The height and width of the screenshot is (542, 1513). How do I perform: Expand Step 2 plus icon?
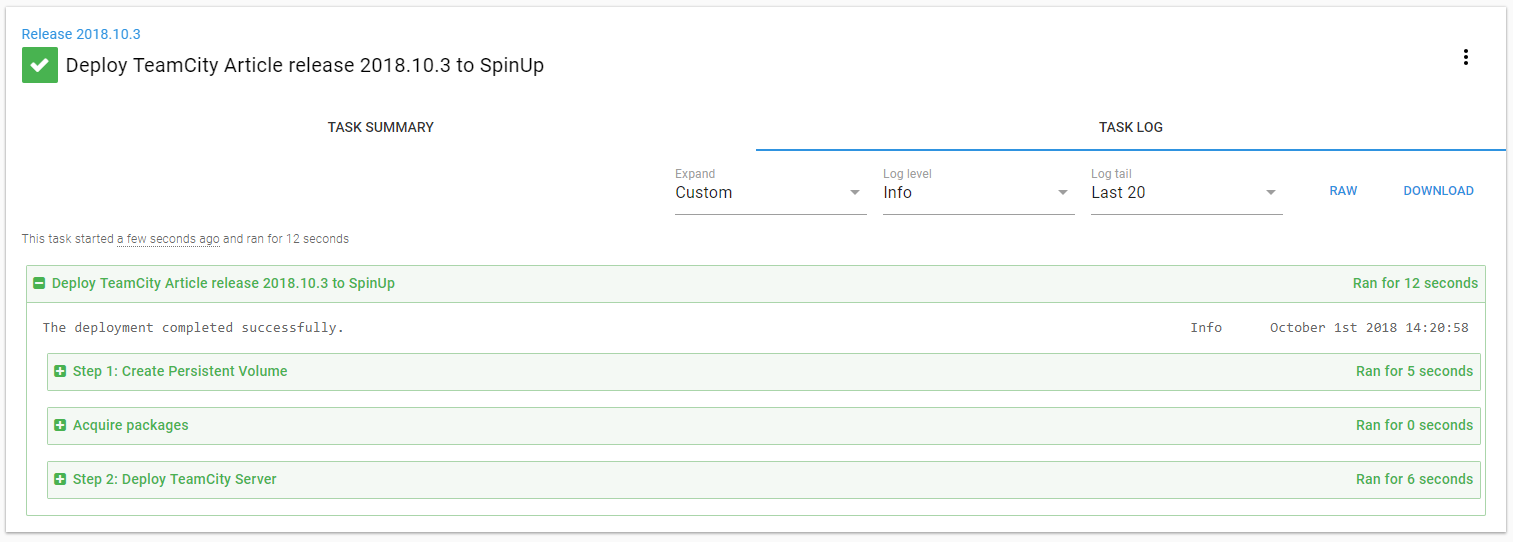pyautogui.click(x=60, y=480)
